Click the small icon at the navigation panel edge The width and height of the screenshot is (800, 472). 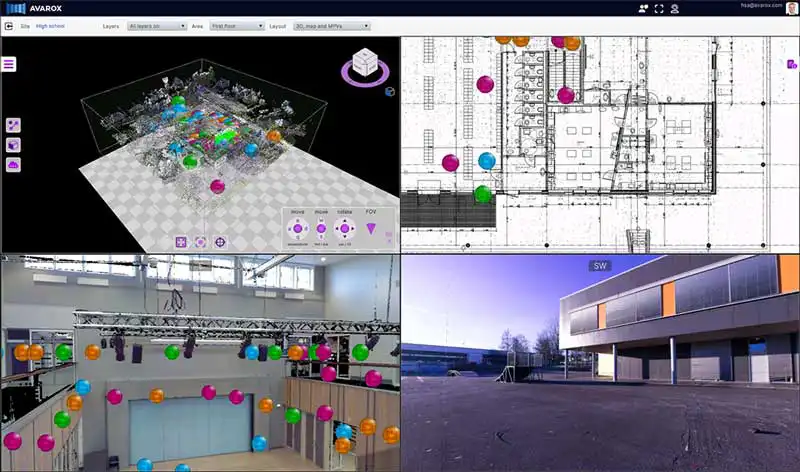click(x=389, y=236)
